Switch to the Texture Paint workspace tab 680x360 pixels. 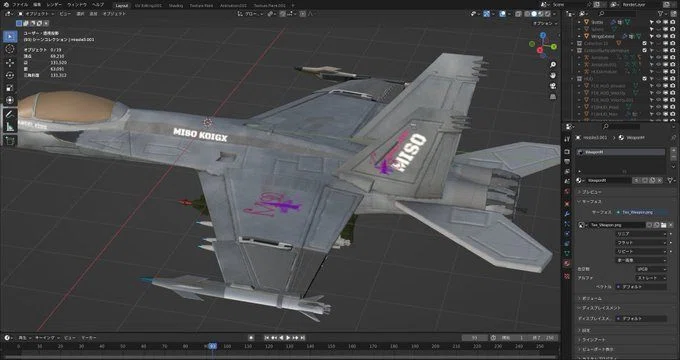point(202,6)
